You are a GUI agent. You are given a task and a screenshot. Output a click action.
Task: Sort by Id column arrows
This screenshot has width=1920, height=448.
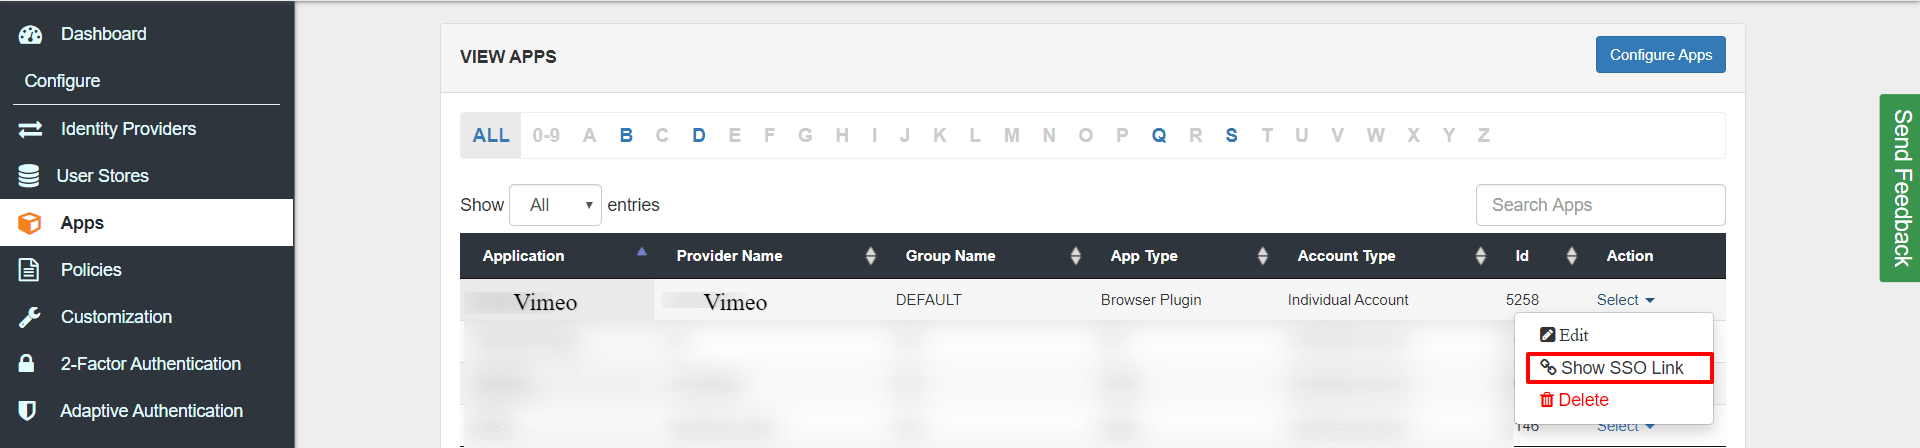(x=1571, y=256)
